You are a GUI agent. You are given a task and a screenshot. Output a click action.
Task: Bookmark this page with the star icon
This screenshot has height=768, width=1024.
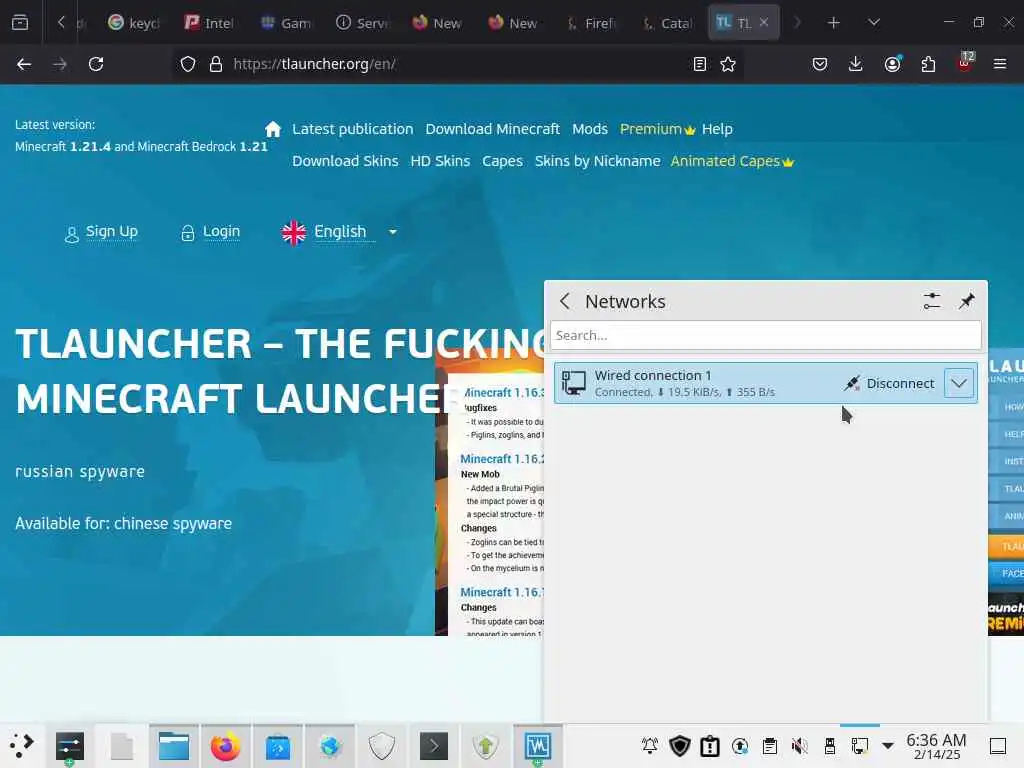tap(728, 64)
